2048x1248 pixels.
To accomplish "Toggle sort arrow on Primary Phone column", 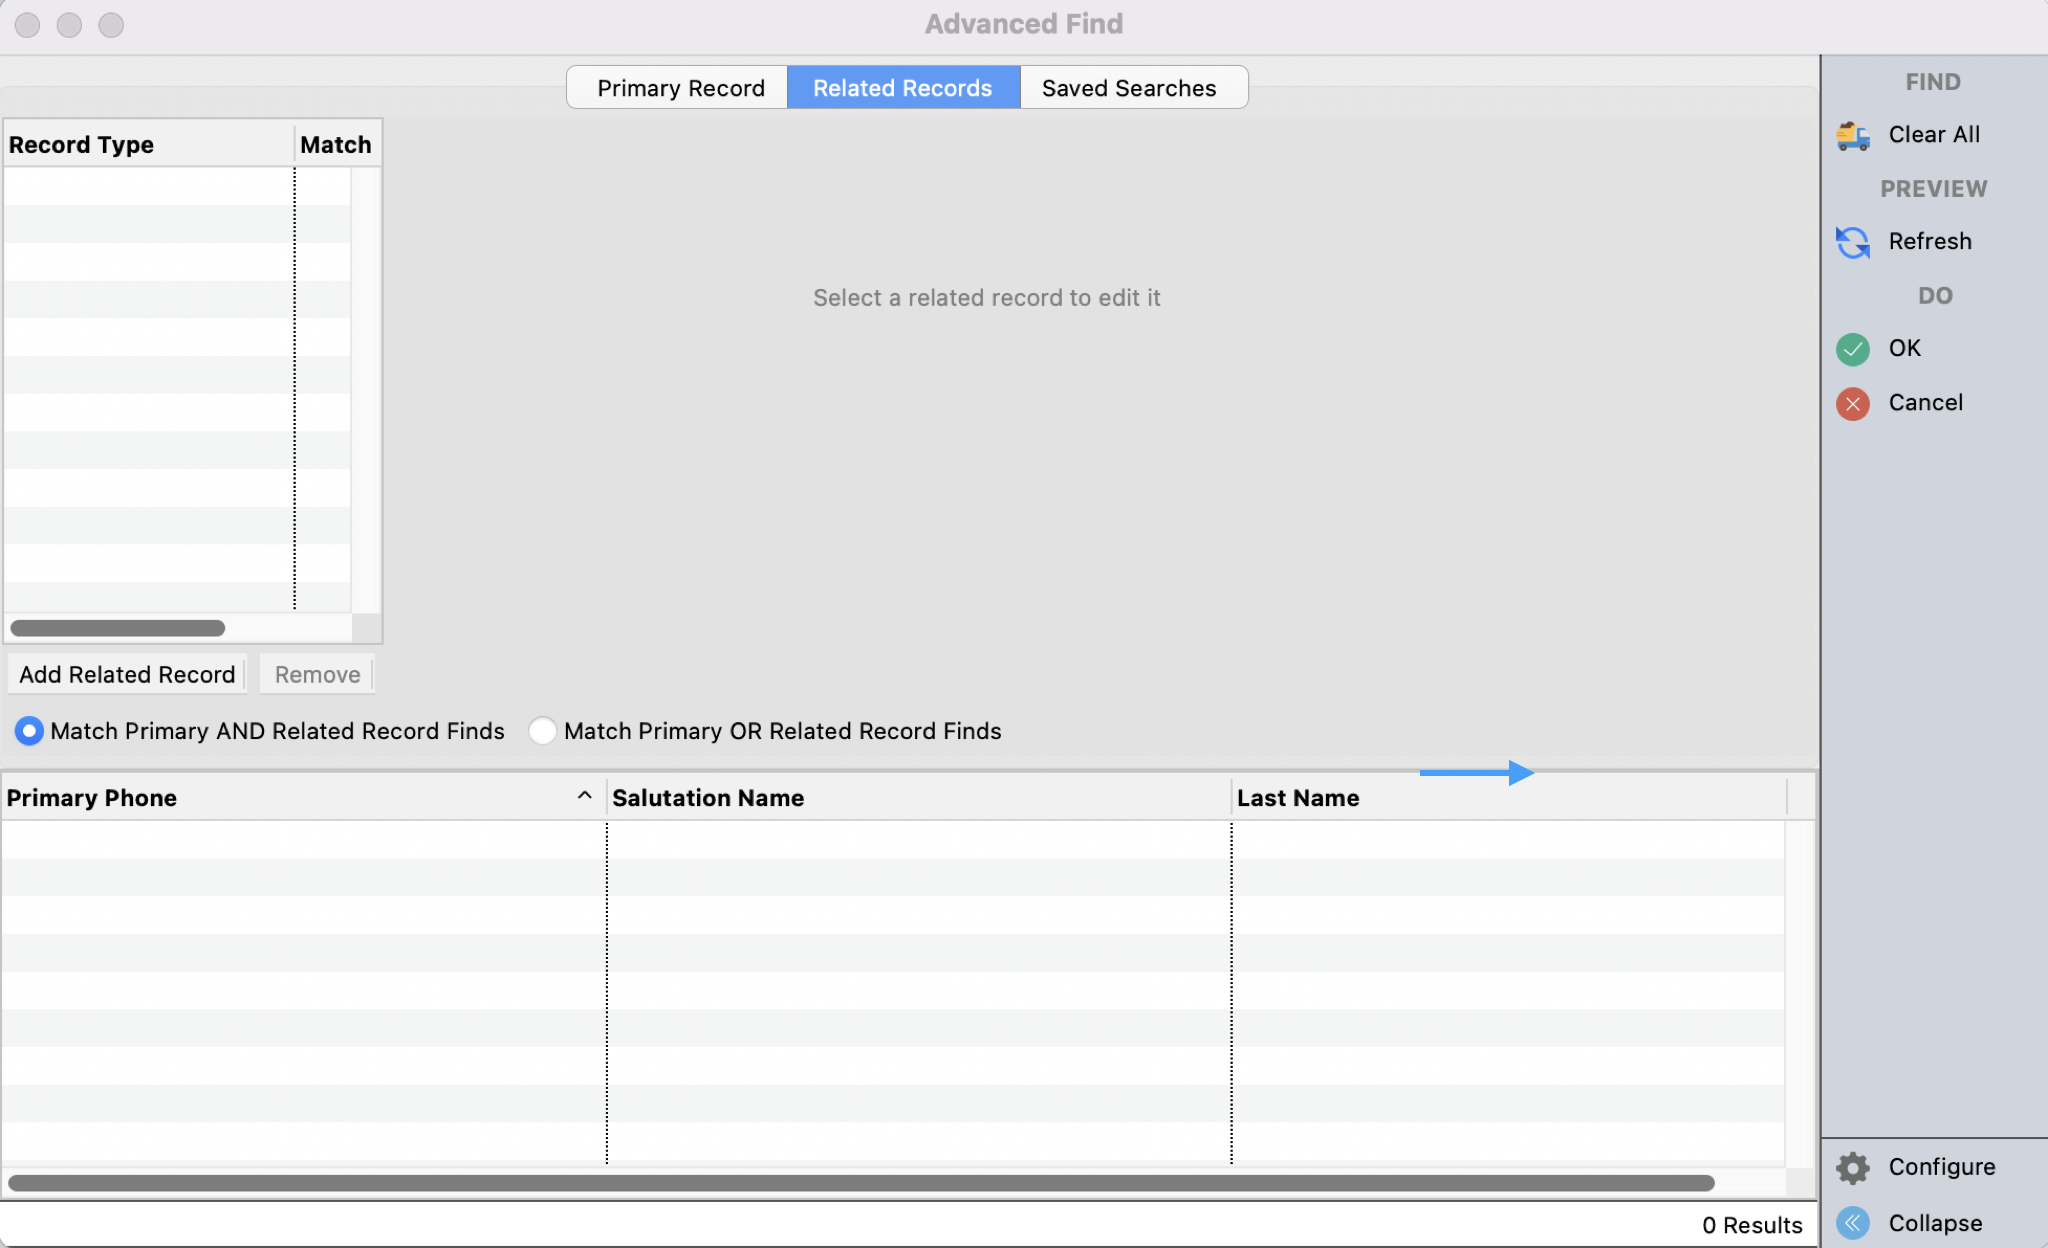I will click(584, 796).
